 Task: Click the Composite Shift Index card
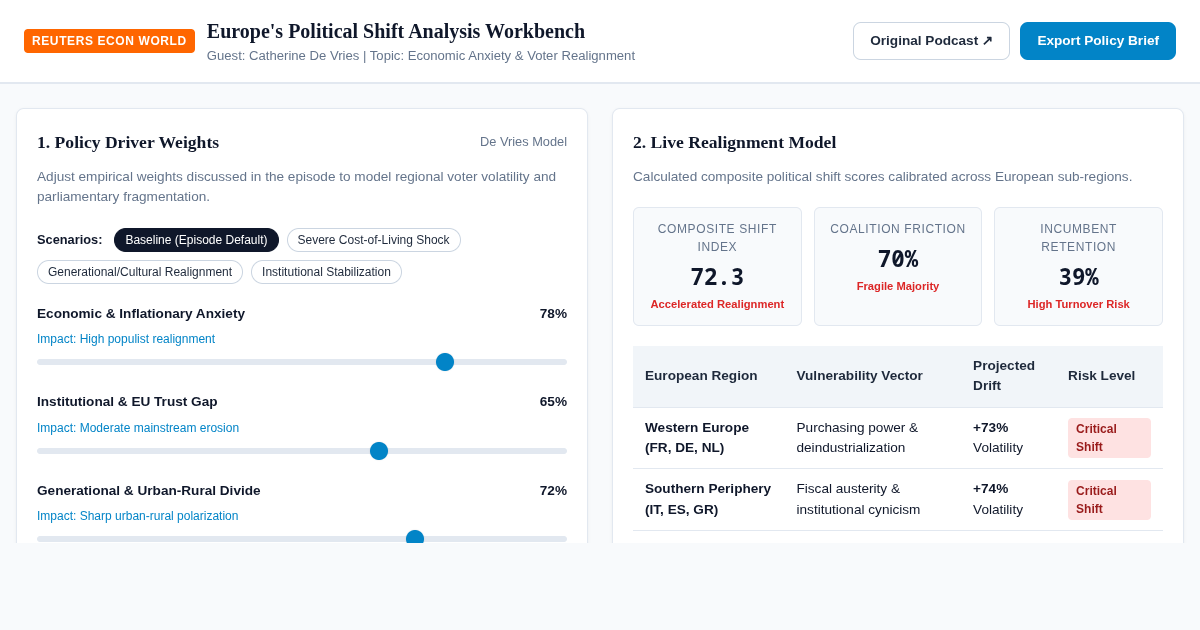coord(717,266)
